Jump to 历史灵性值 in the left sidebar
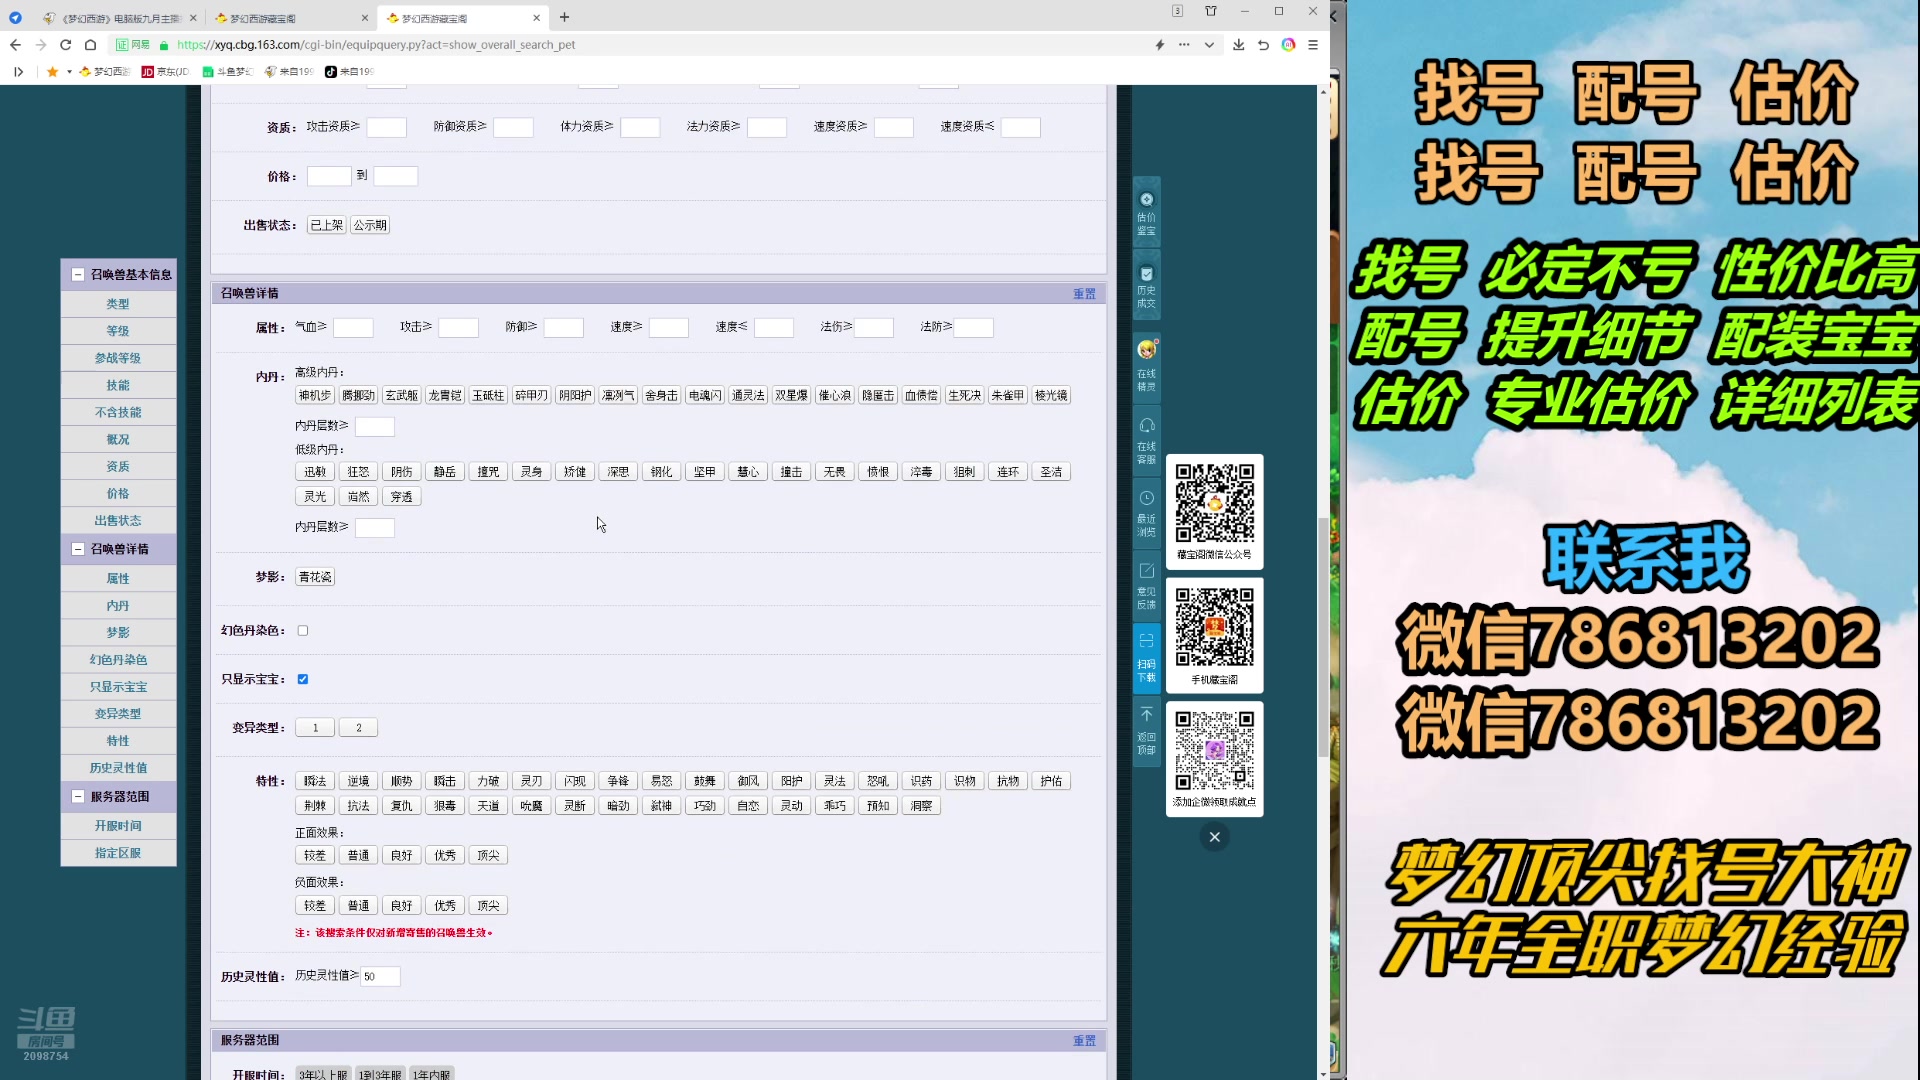The width and height of the screenshot is (1920, 1080). tap(118, 768)
